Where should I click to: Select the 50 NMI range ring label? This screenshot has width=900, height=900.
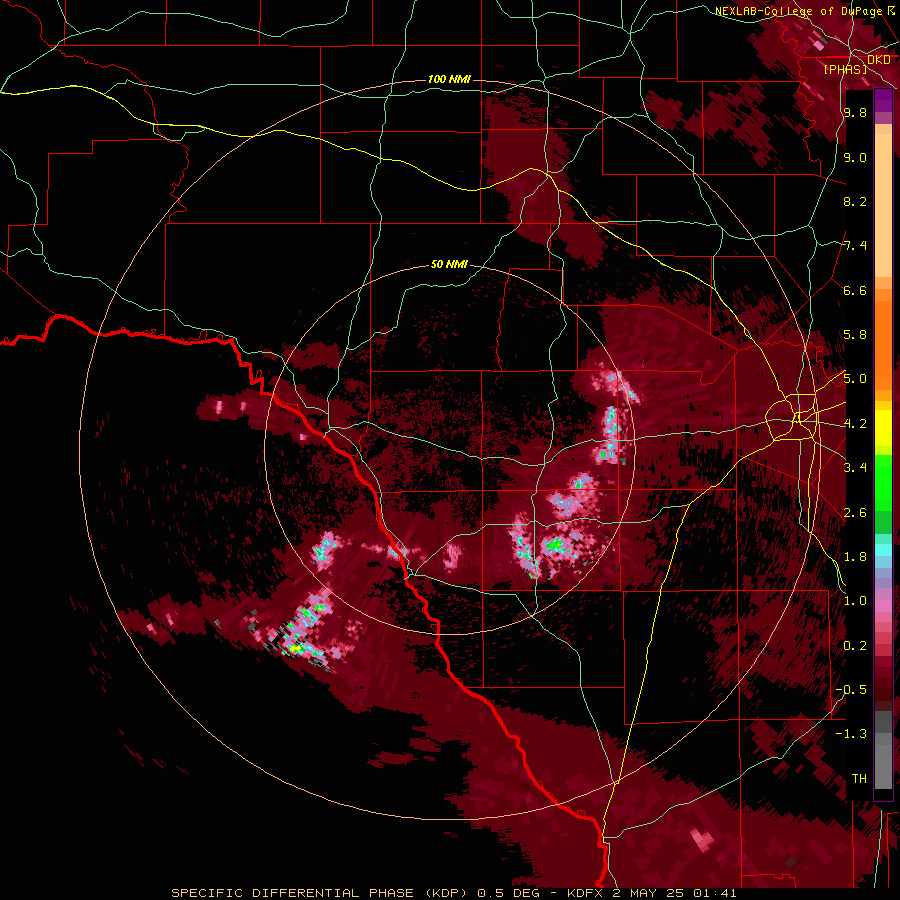[449, 264]
